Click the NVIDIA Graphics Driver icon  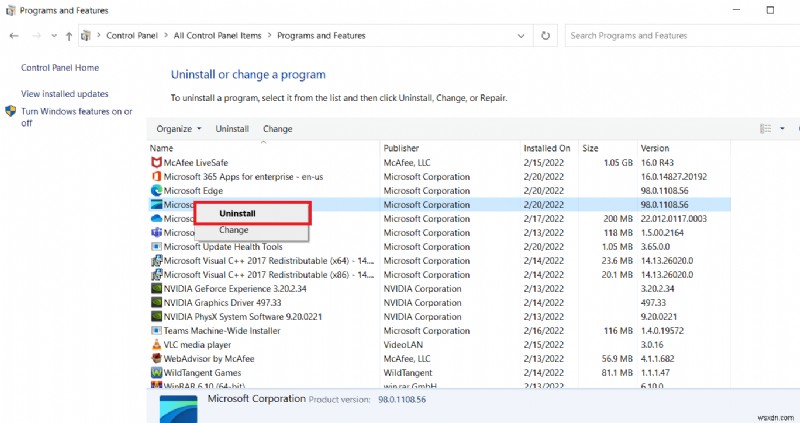pos(156,303)
